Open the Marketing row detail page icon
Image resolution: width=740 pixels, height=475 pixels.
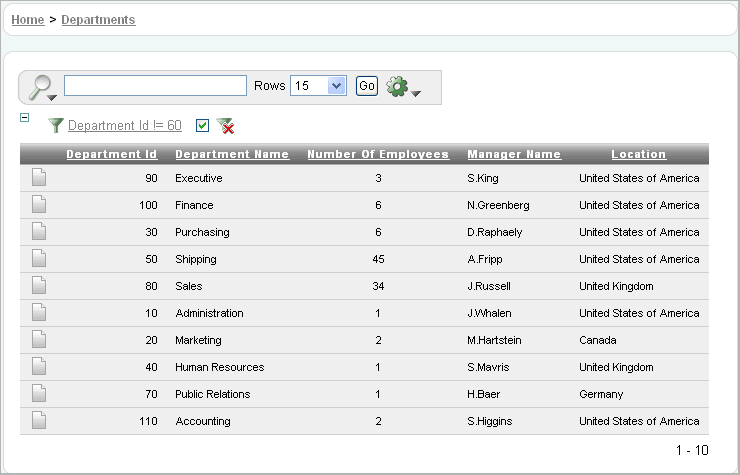[x=39, y=340]
